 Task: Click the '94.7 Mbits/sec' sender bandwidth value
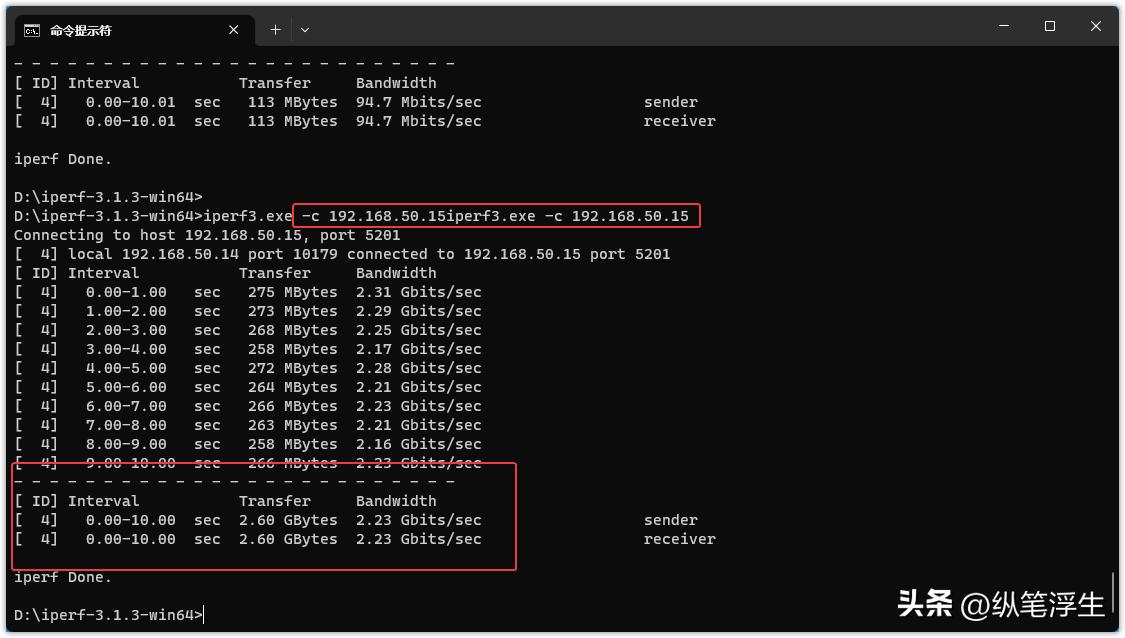pos(418,102)
